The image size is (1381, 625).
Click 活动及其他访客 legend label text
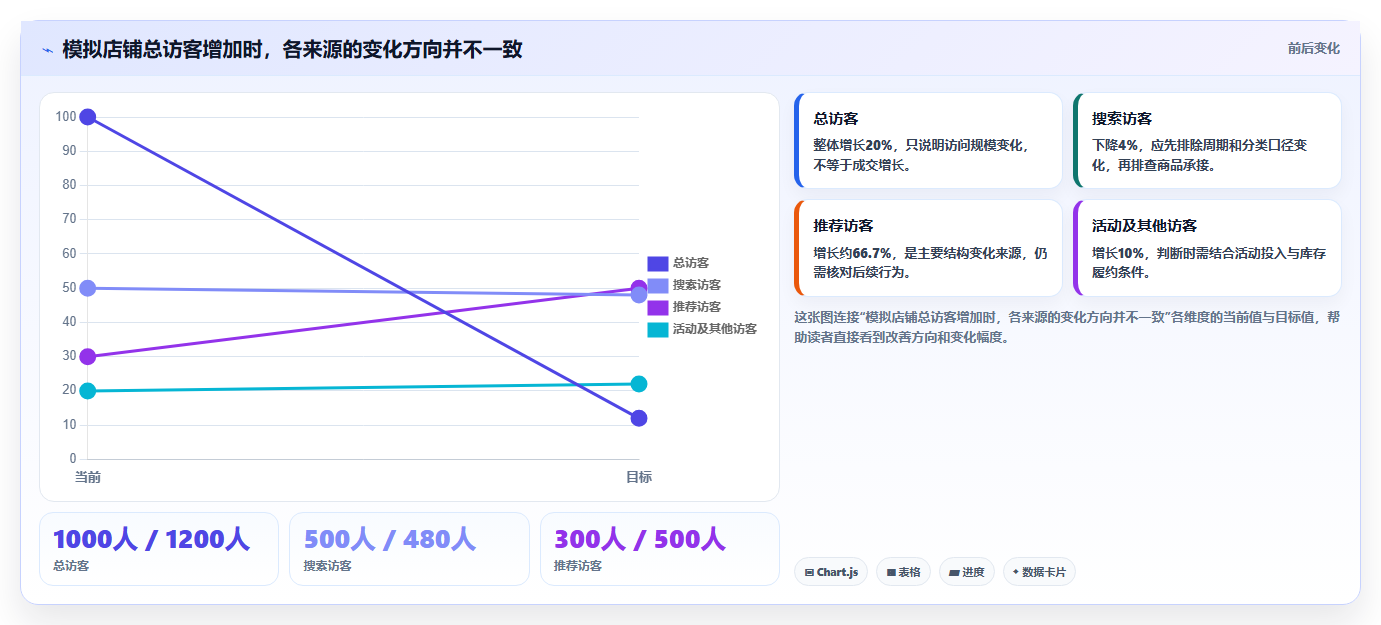(715, 329)
